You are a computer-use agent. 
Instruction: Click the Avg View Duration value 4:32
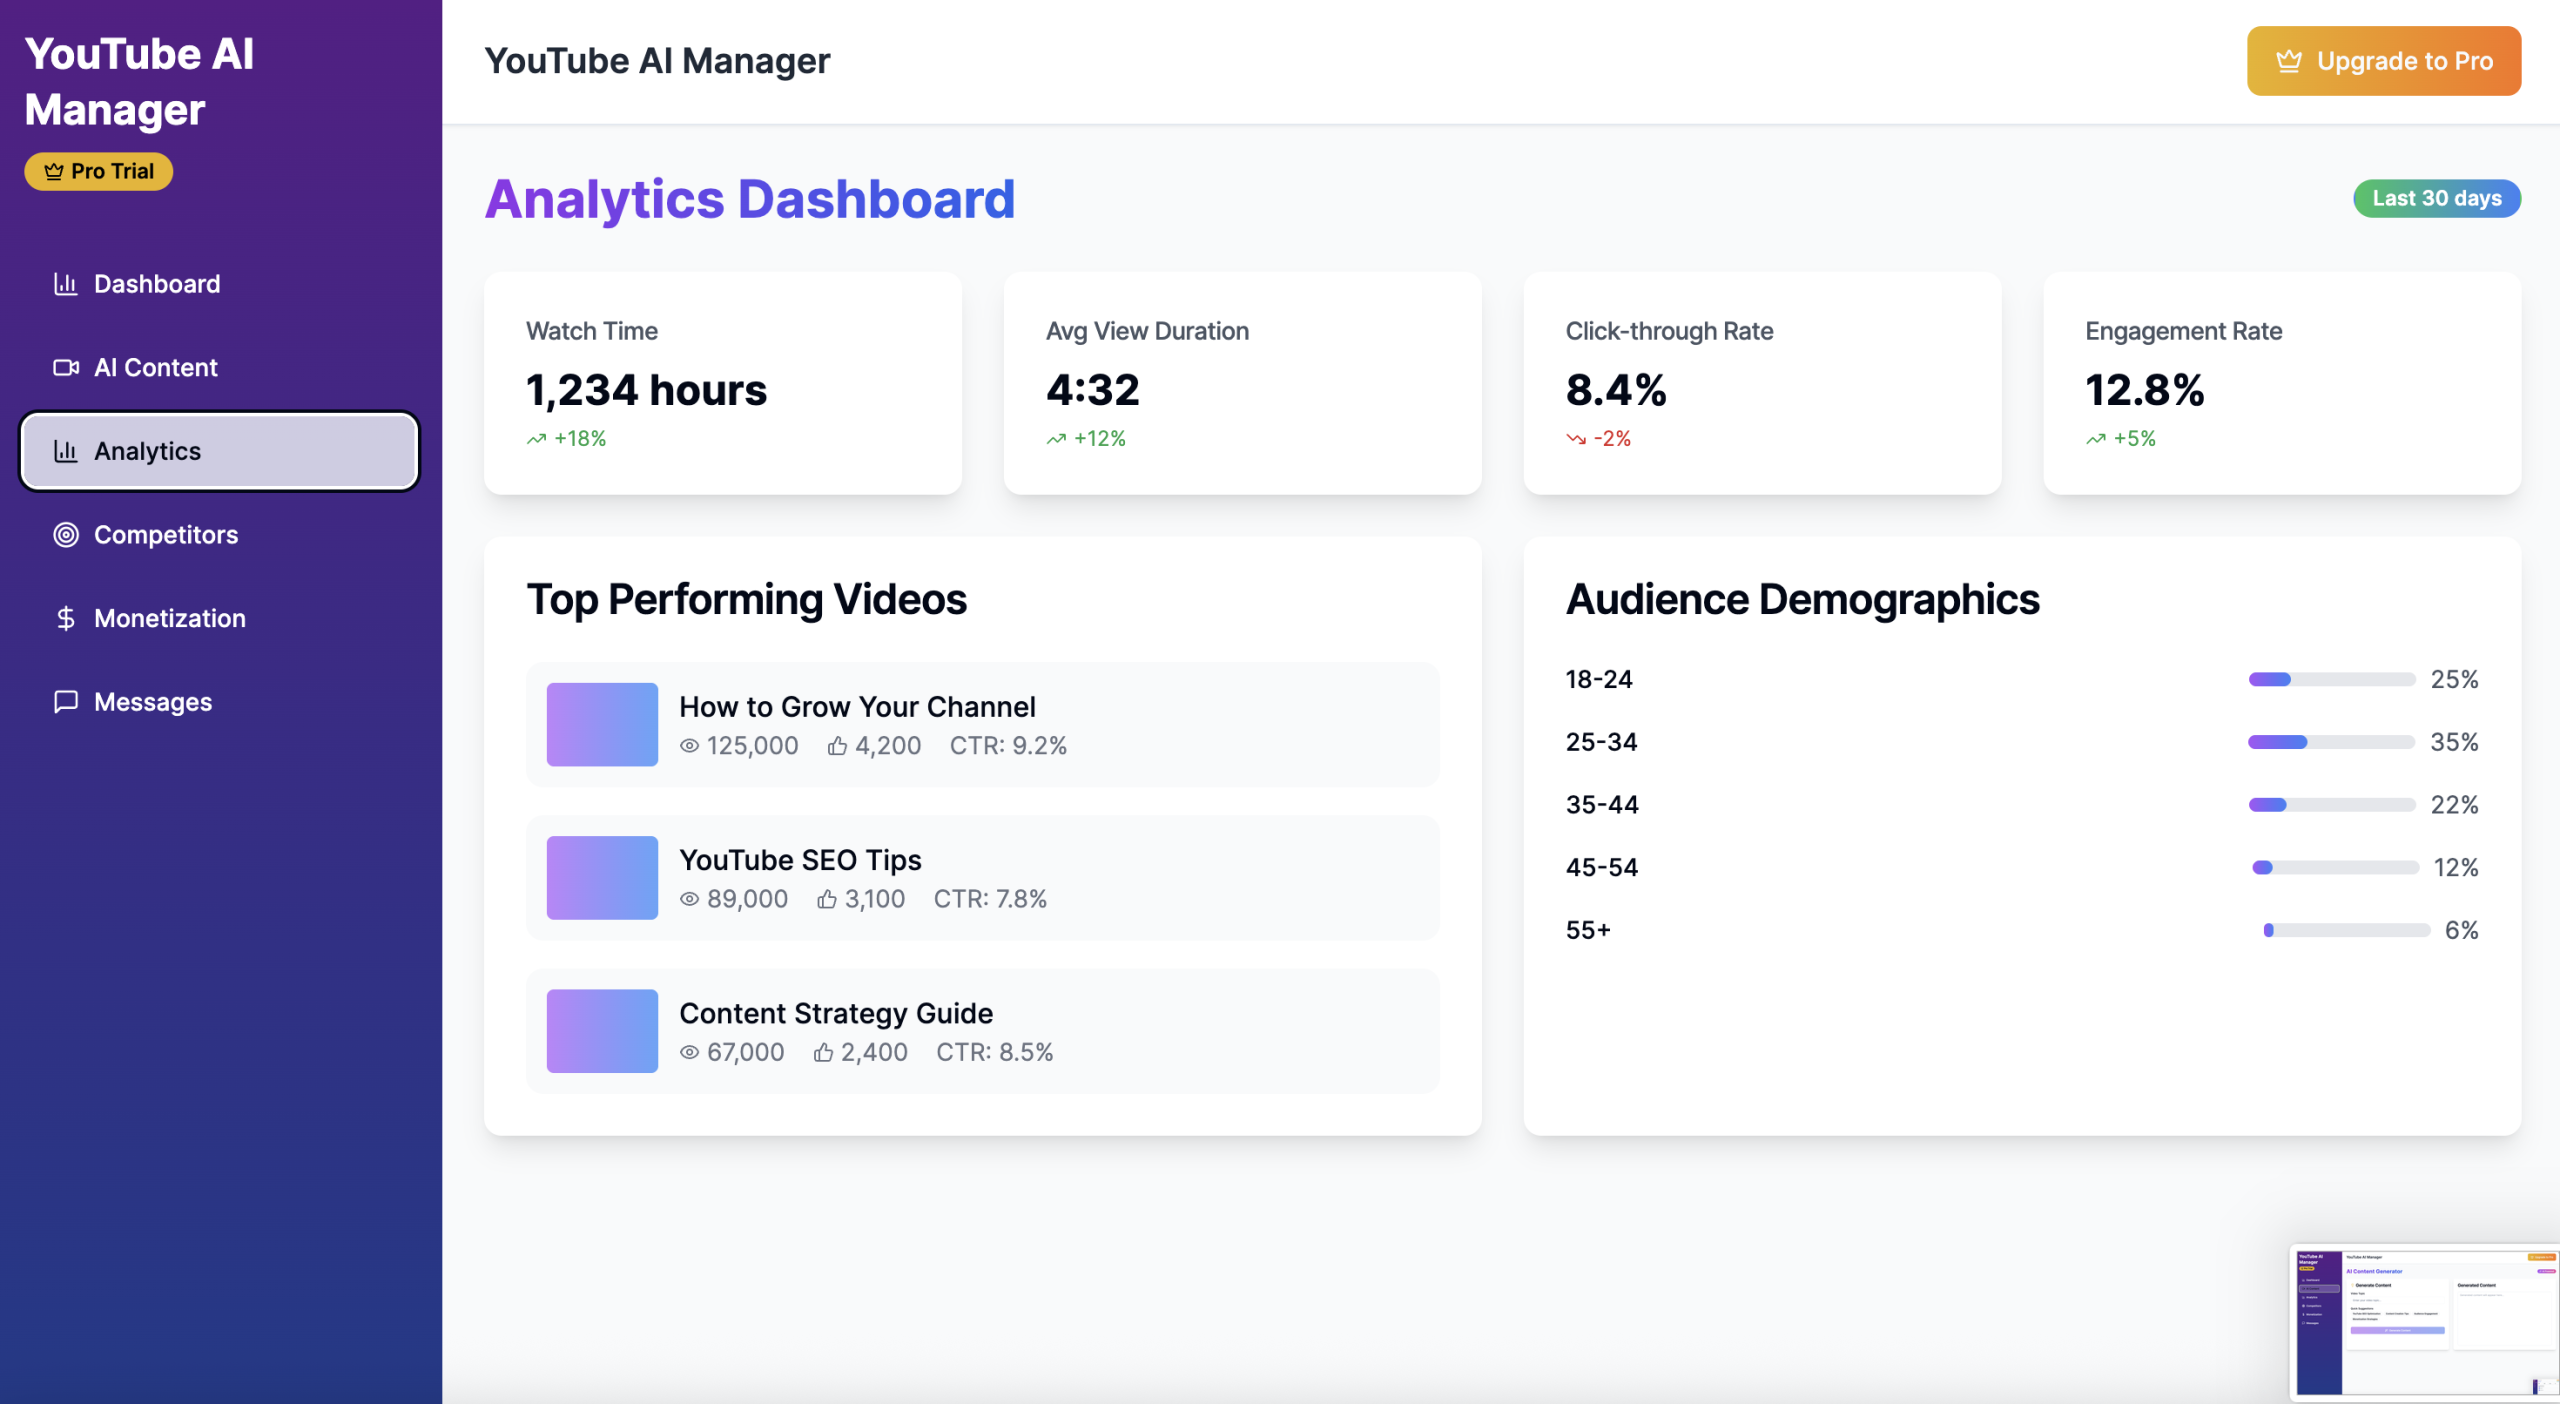(1092, 389)
